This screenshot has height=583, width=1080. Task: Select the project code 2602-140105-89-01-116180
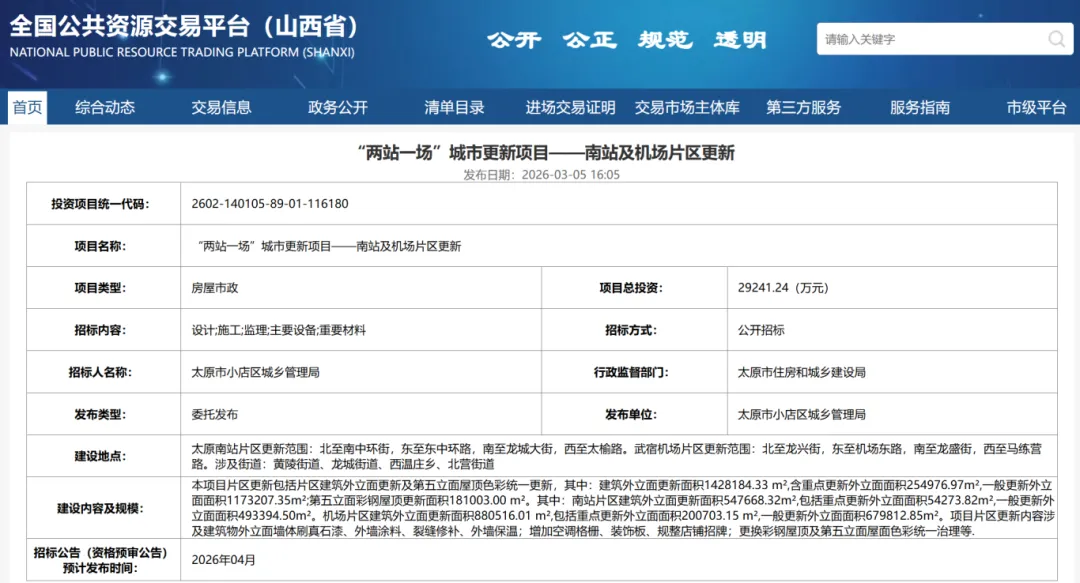[270, 203]
